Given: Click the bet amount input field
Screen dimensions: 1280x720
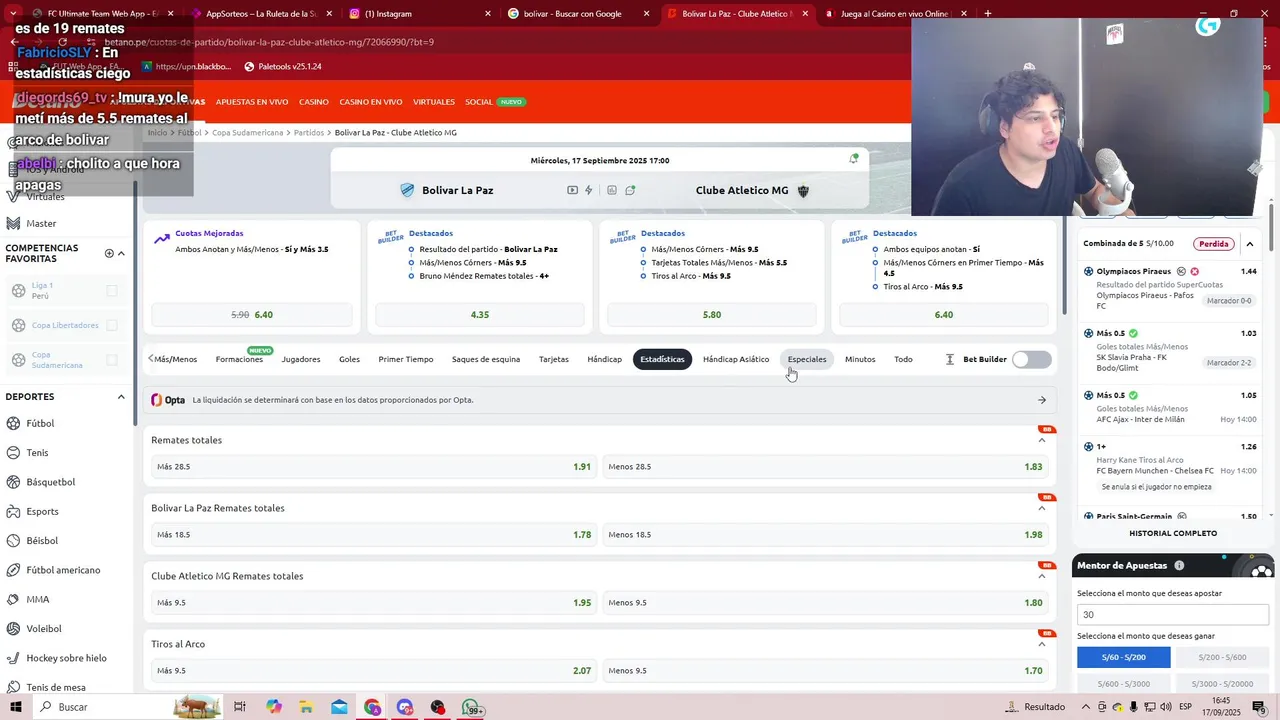Looking at the screenshot, I should click(1173, 615).
